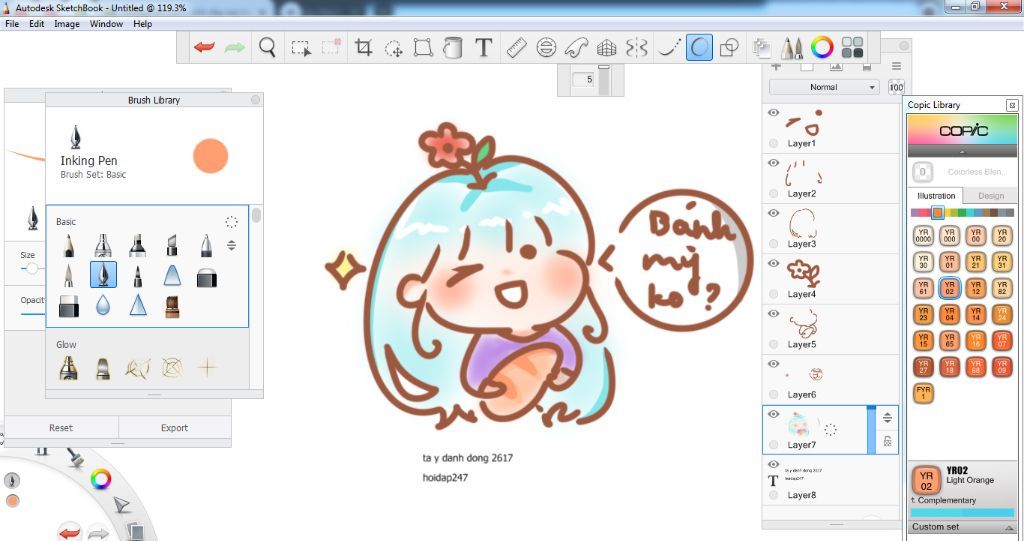
Task: Open Basic brush set dotted-circle menu
Action: (x=231, y=221)
